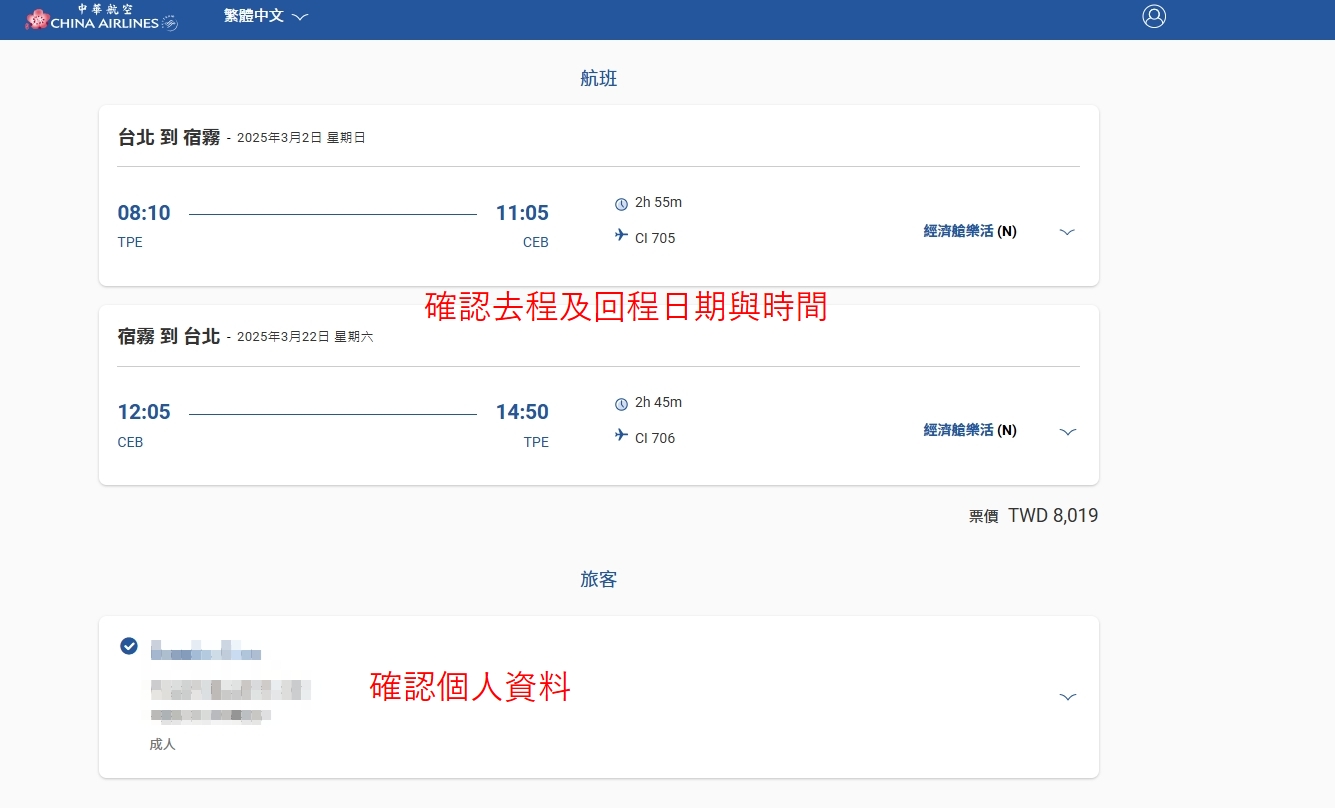Click the 旅客 section heading
The height and width of the screenshot is (808, 1335).
[x=598, y=580]
